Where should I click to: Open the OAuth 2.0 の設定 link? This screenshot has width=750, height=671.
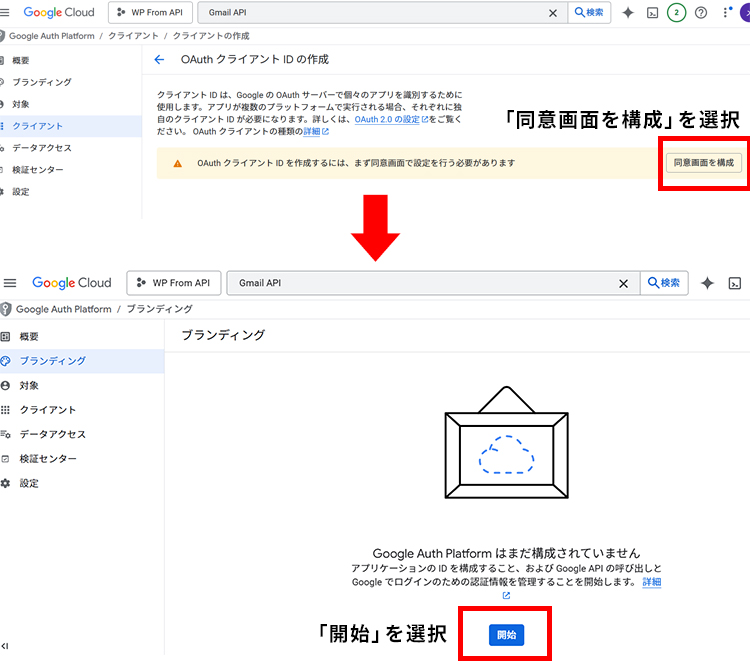pyautogui.click(x=390, y=119)
